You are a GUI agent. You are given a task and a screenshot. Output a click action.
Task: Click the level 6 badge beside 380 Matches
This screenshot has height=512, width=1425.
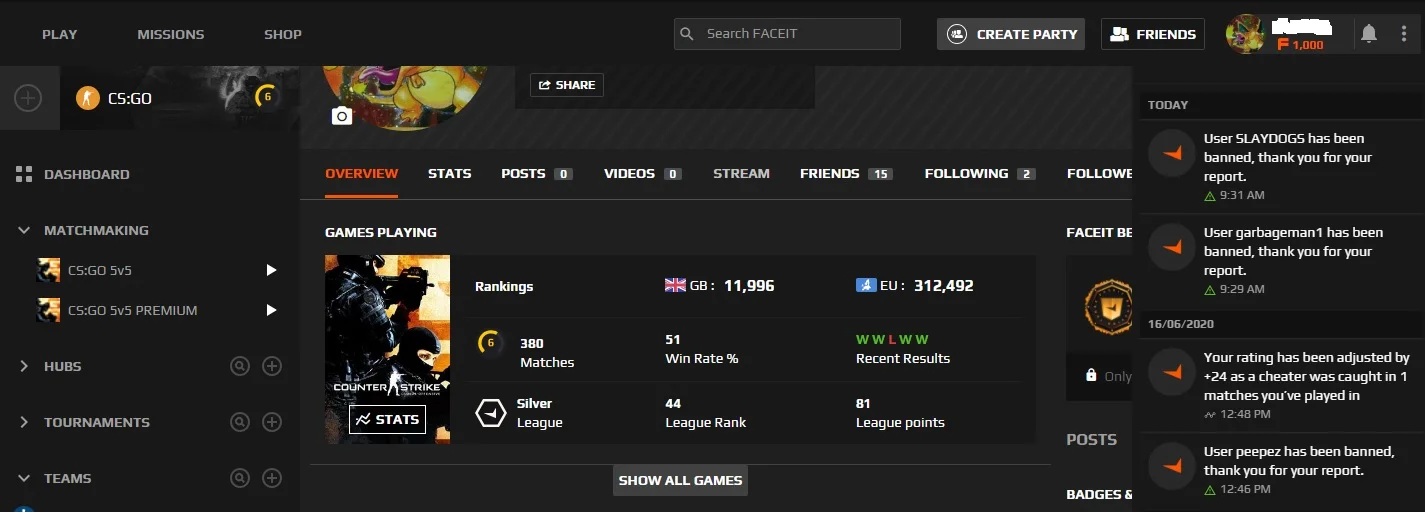pyautogui.click(x=489, y=343)
